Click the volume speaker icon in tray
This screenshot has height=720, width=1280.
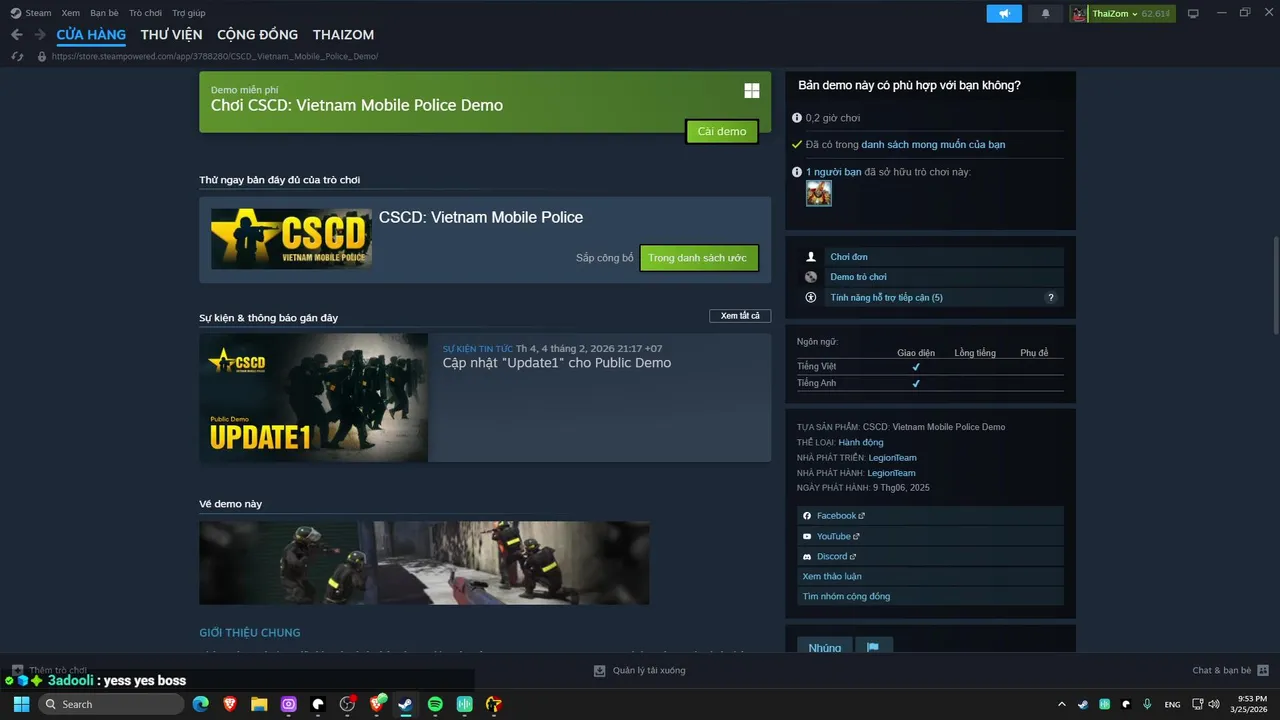(x=1214, y=704)
